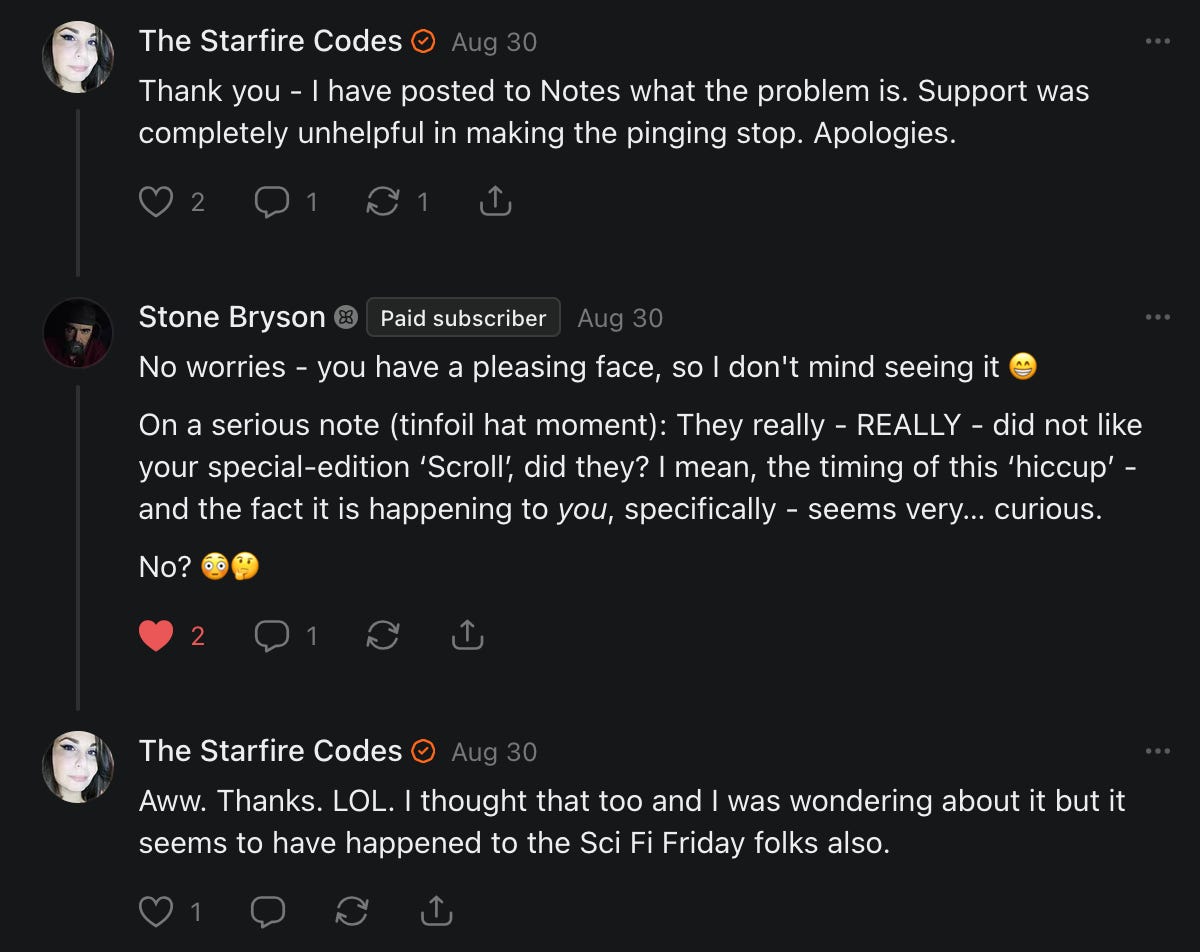Viewport: 1200px width, 952px height.
Task: Open Aug 30 timestamp on Stone Bryson's comment
Action: point(620,318)
